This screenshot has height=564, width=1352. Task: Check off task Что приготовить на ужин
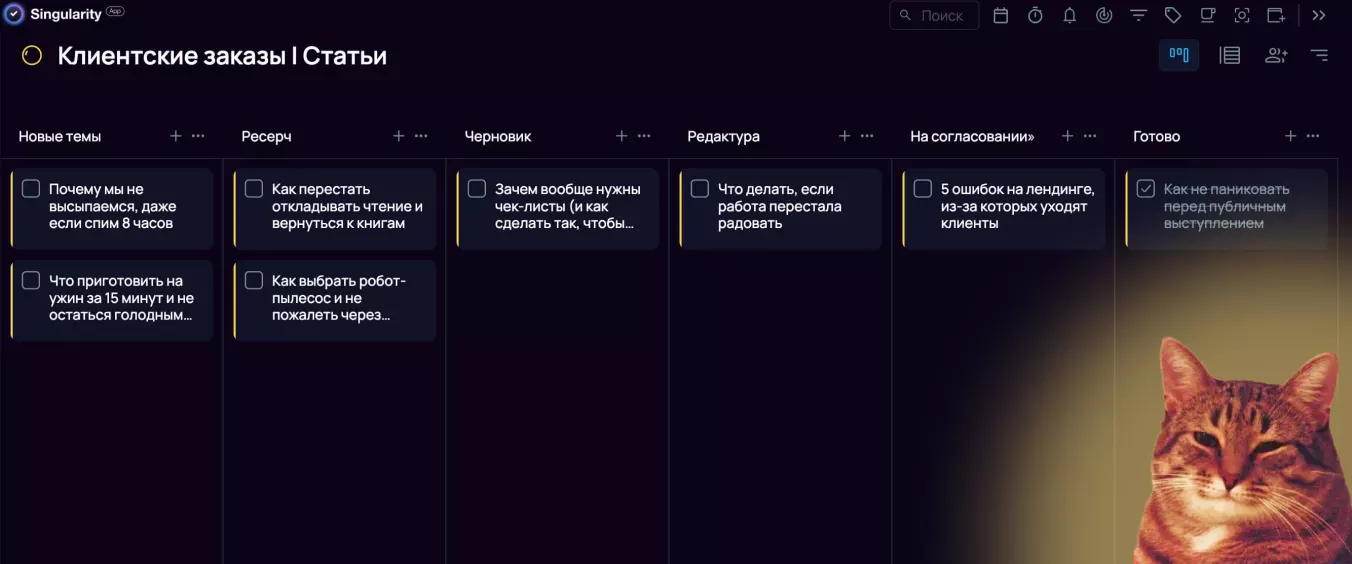[31, 280]
